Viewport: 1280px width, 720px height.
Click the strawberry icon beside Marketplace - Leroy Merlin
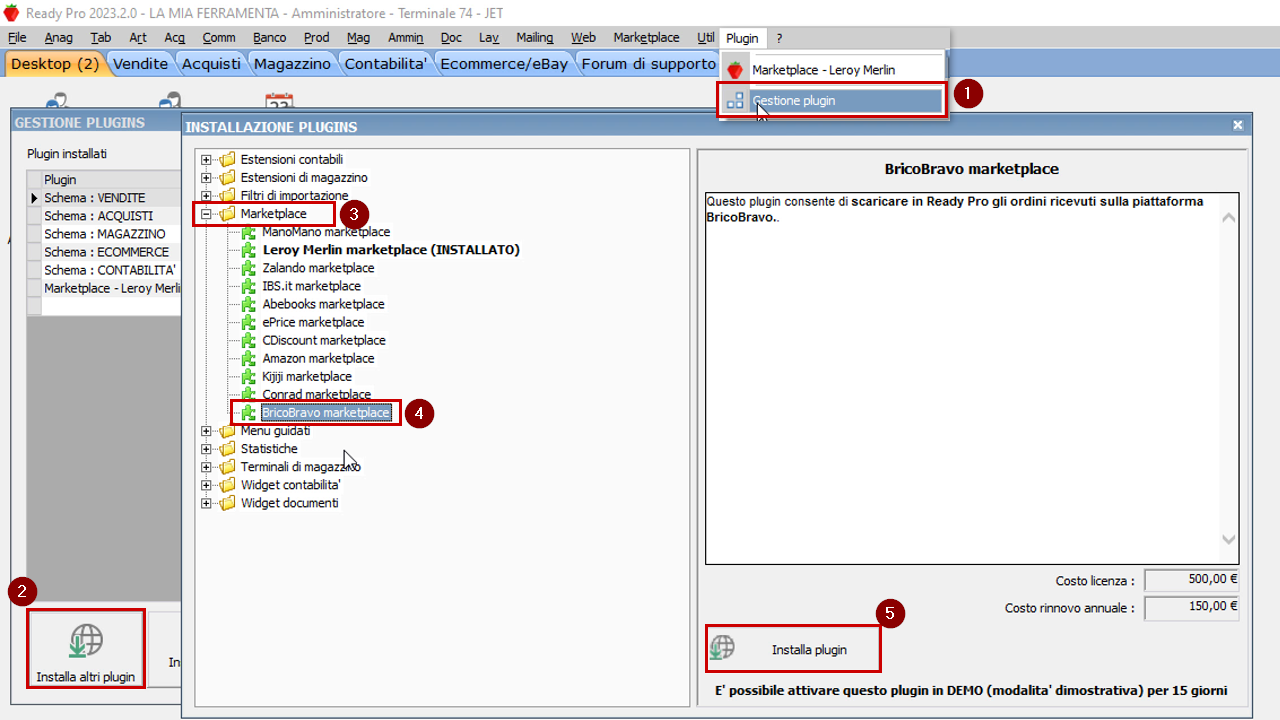(735, 70)
